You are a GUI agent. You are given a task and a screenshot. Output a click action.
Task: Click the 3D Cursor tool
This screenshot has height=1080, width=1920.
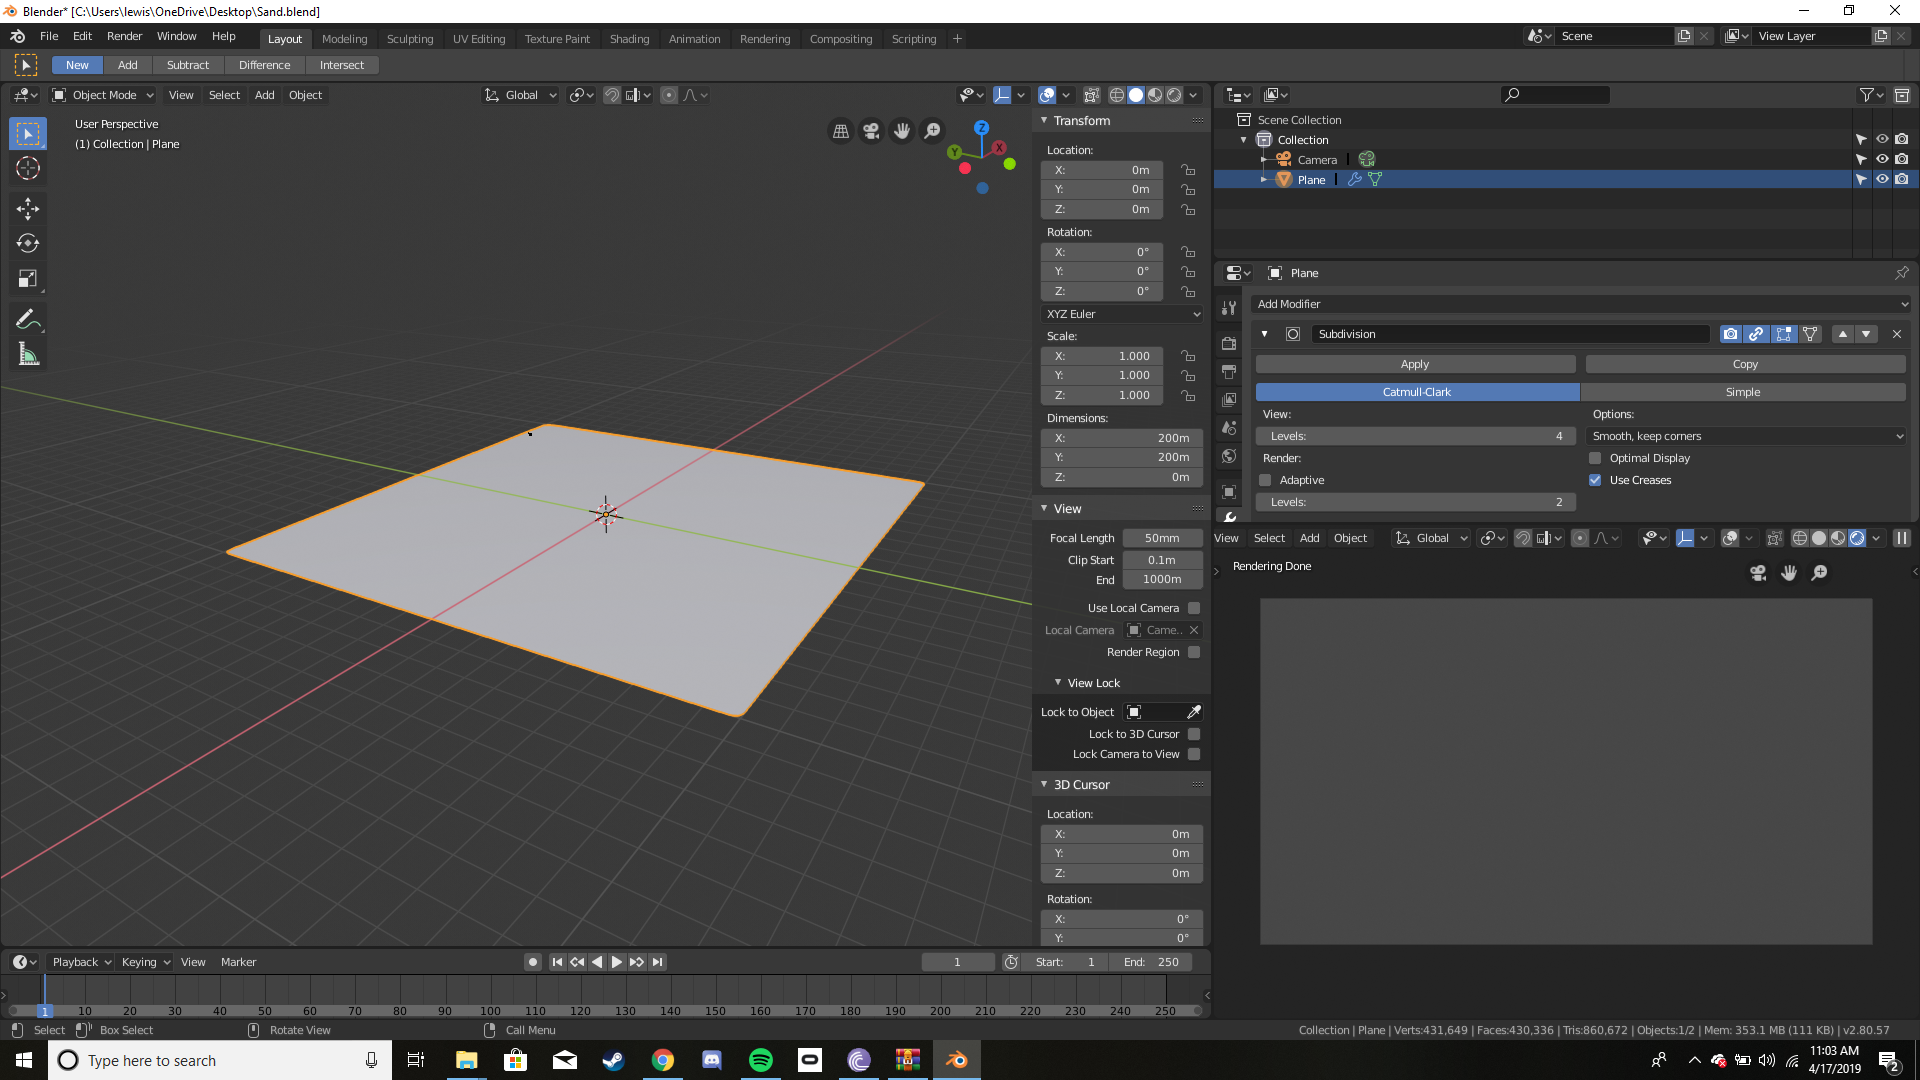[28, 168]
